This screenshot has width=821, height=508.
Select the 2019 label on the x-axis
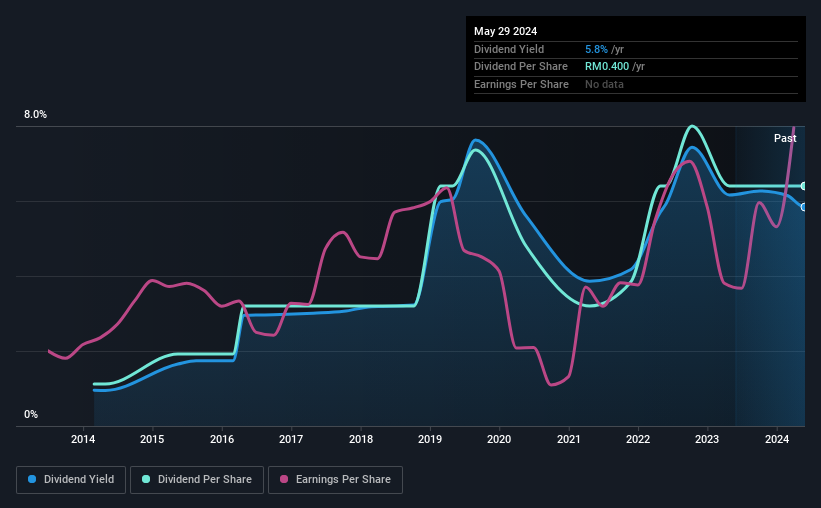[430, 439]
